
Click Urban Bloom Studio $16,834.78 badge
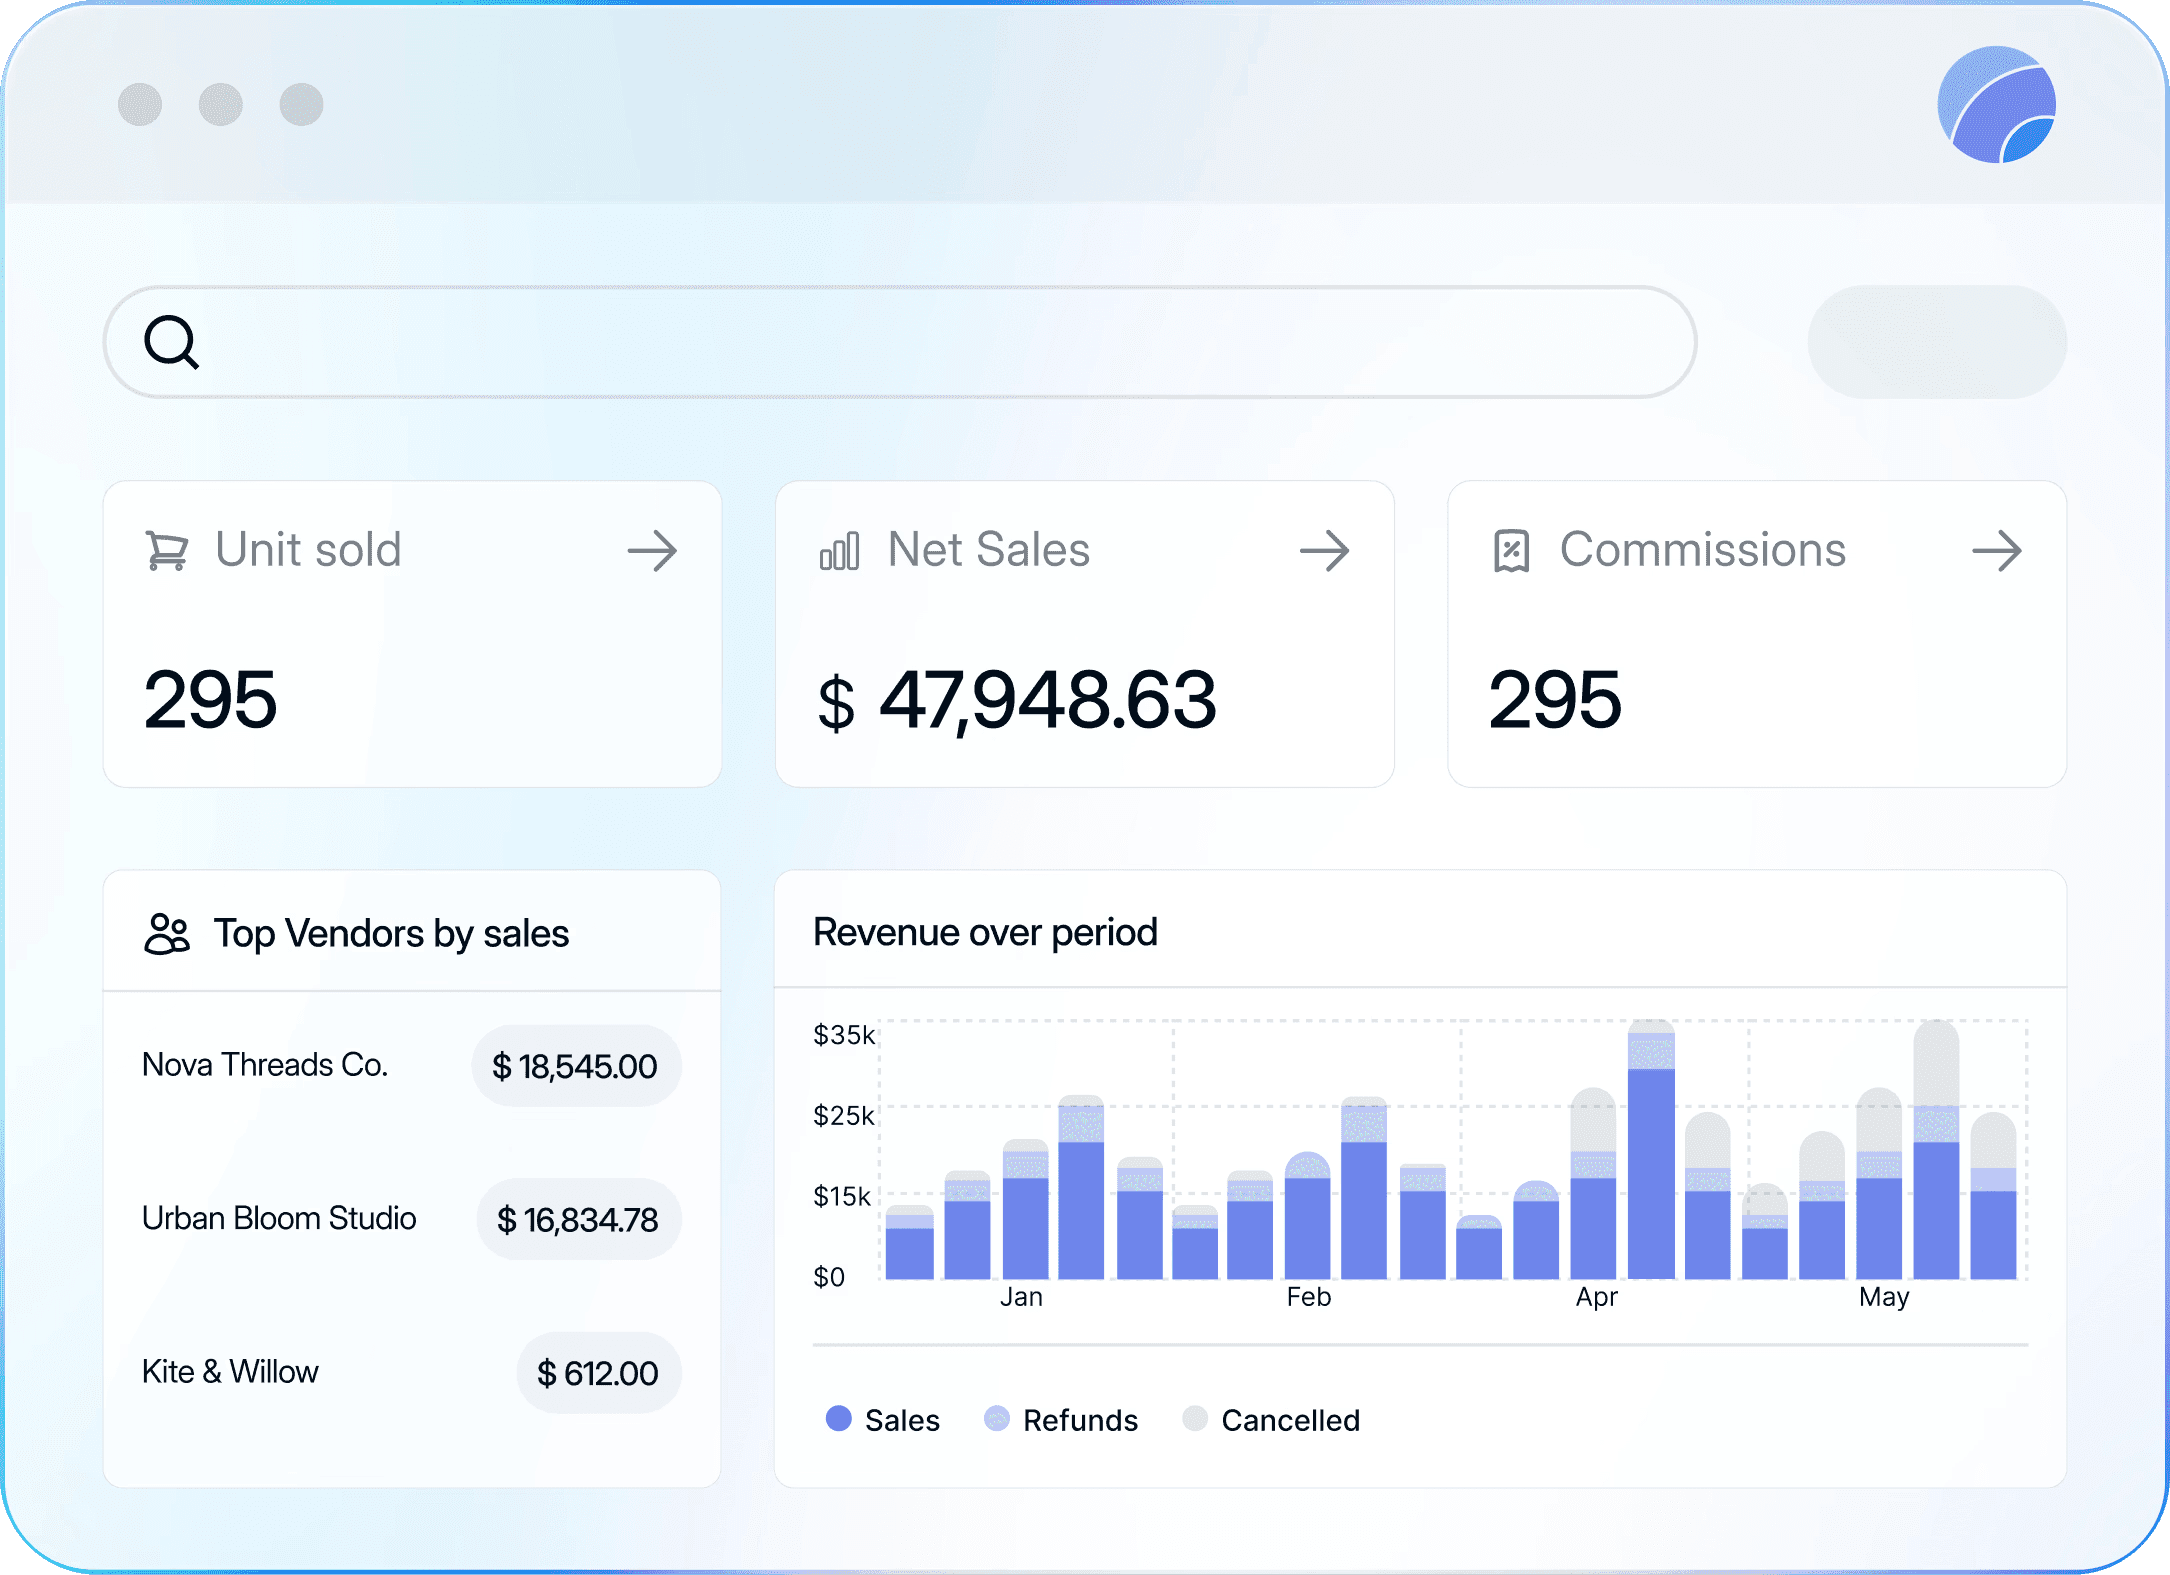tap(578, 1220)
